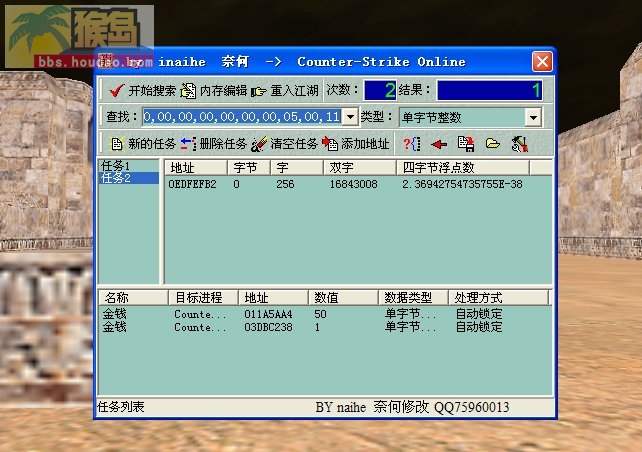Click the red checkmark search icon
Screen dimensions: 642x452
tap(117, 90)
